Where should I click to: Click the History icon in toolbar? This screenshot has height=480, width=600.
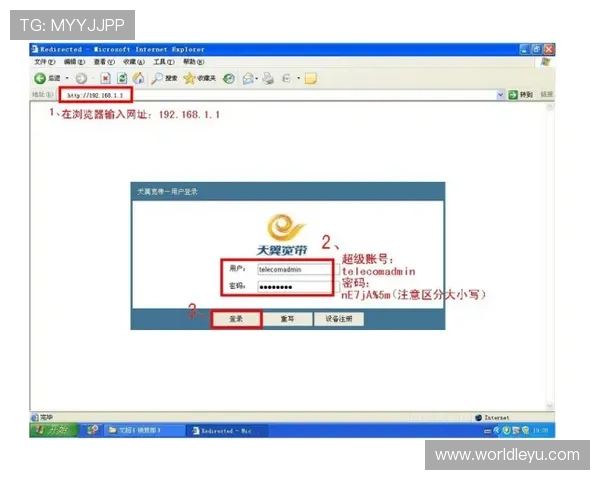(229, 78)
